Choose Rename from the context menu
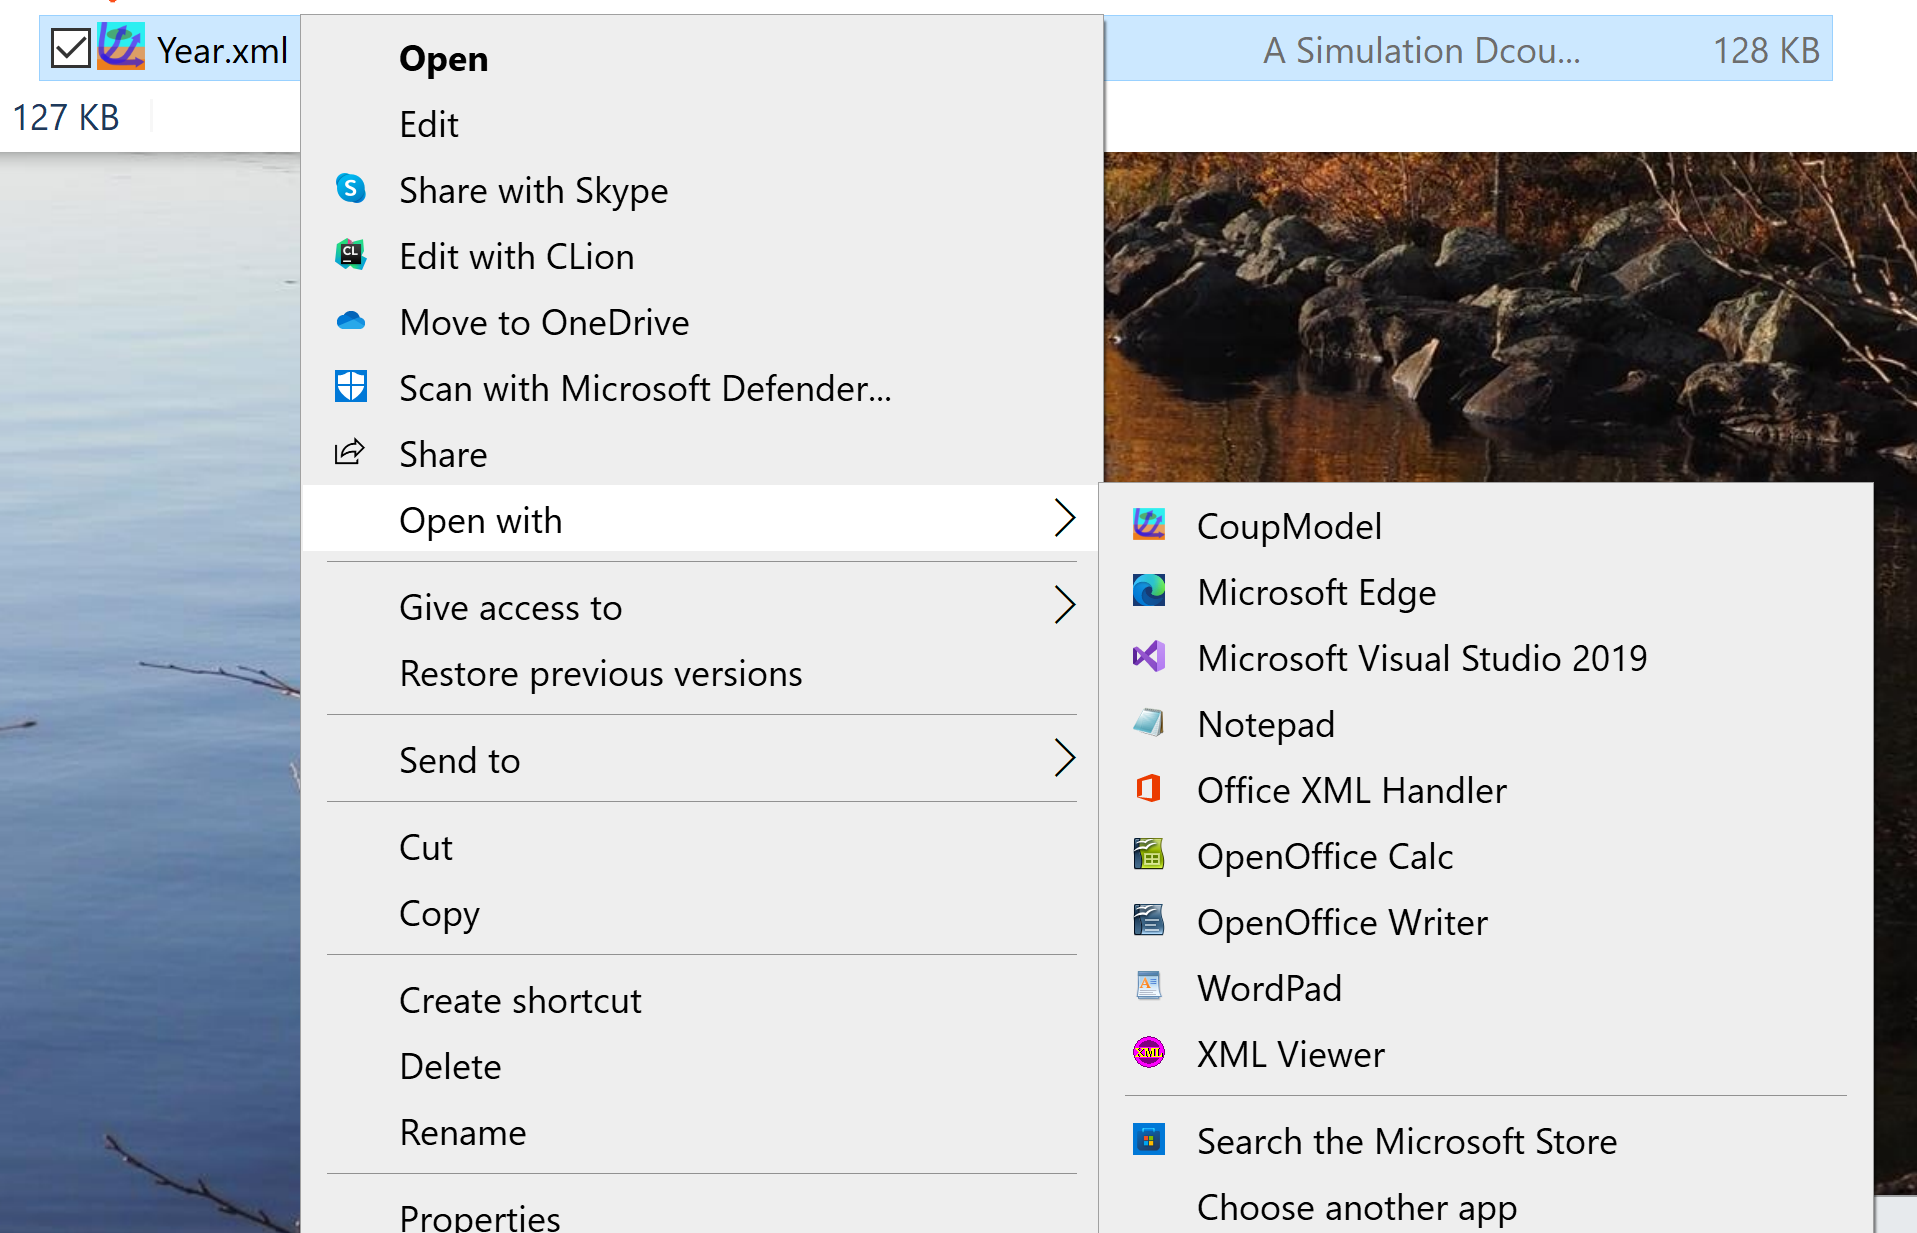This screenshot has width=1917, height=1233. coord(701,1132)
